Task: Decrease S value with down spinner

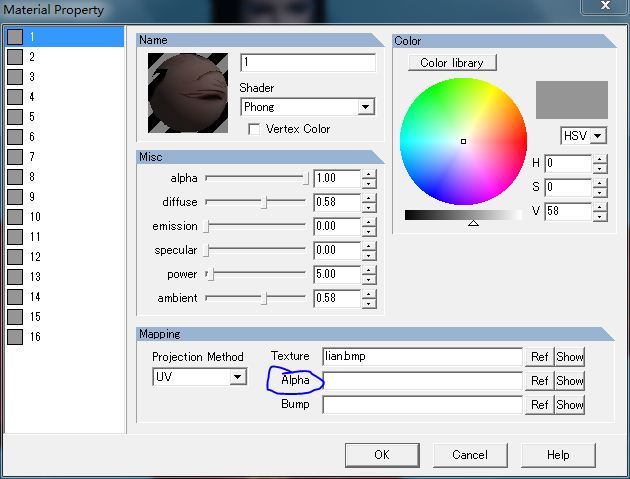Action: (x=599, y=192)
